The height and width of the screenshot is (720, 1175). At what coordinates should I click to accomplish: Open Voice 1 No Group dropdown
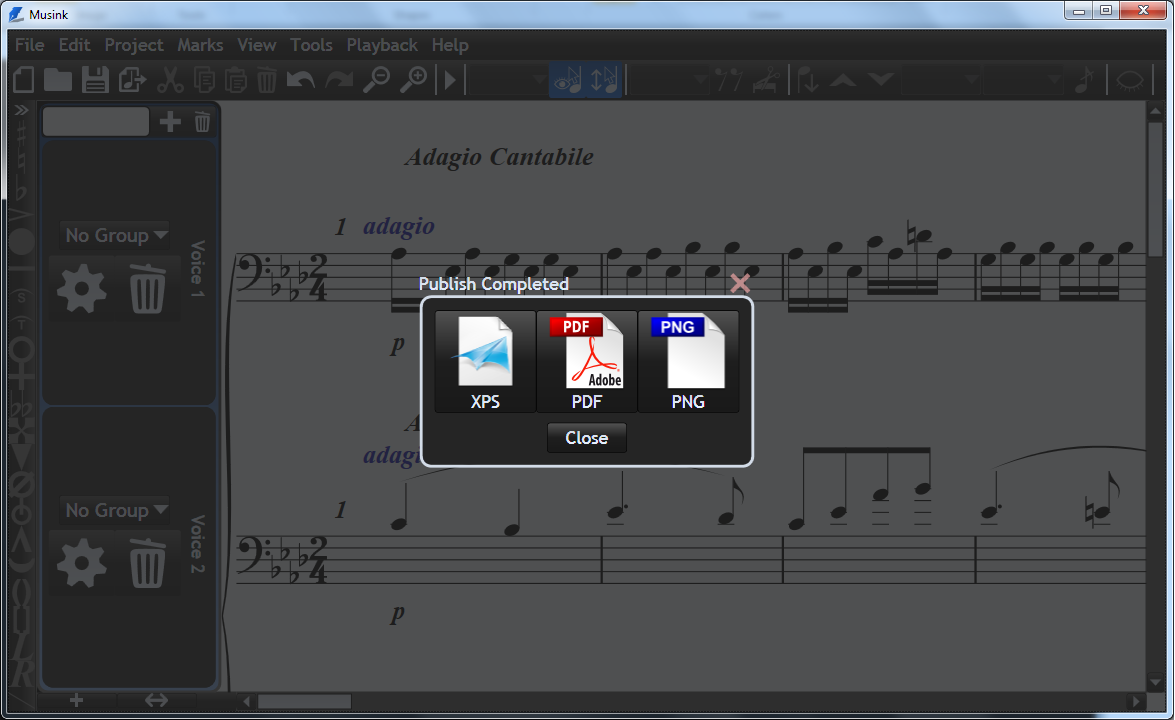pos(115,235)
